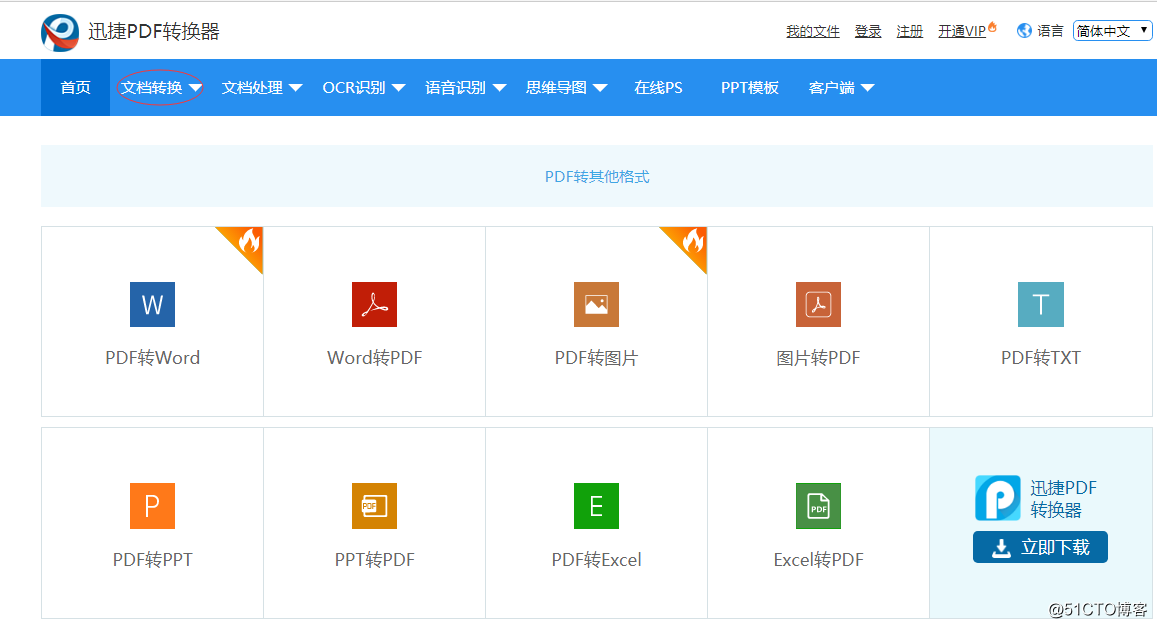Click the PPT转PDF label text

coord(375,559)
